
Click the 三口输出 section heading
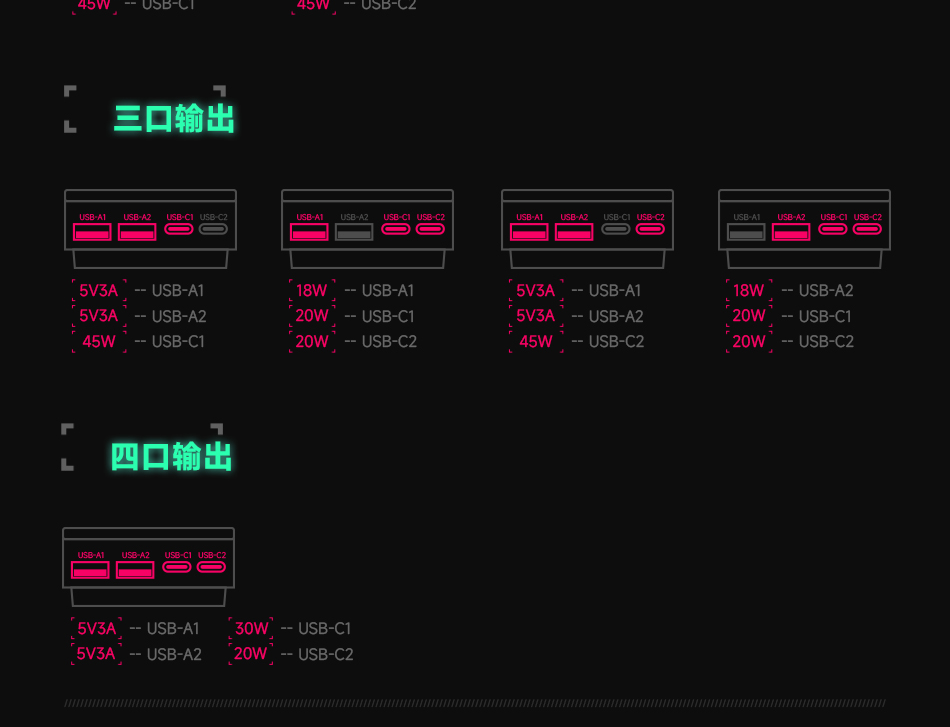[x=175, y=118]
